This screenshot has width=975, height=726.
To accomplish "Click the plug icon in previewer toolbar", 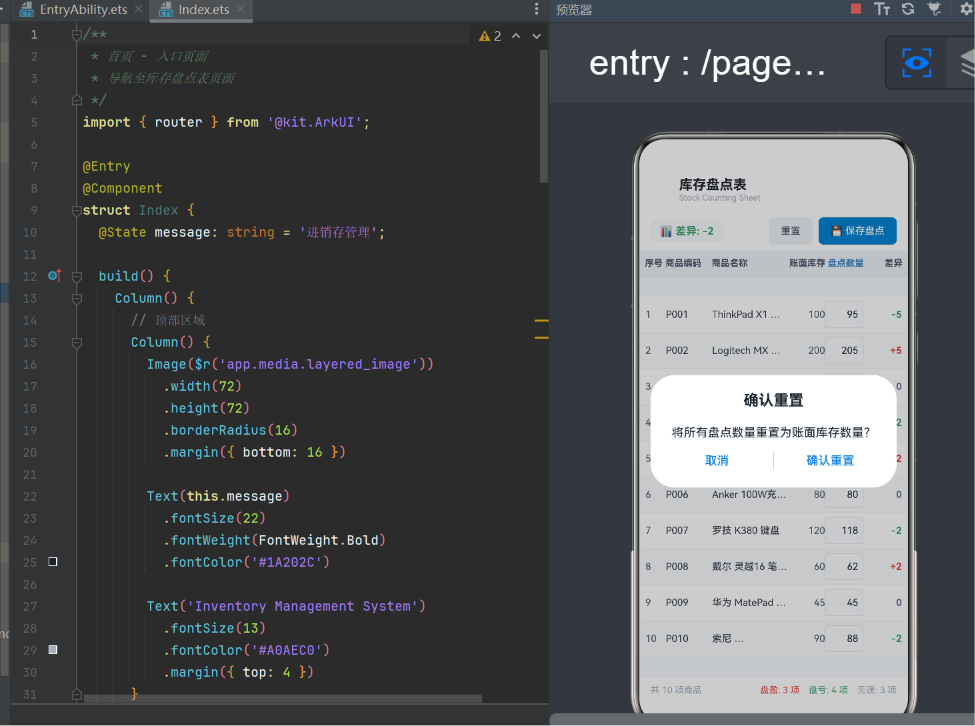I will (x=934, y=9).
